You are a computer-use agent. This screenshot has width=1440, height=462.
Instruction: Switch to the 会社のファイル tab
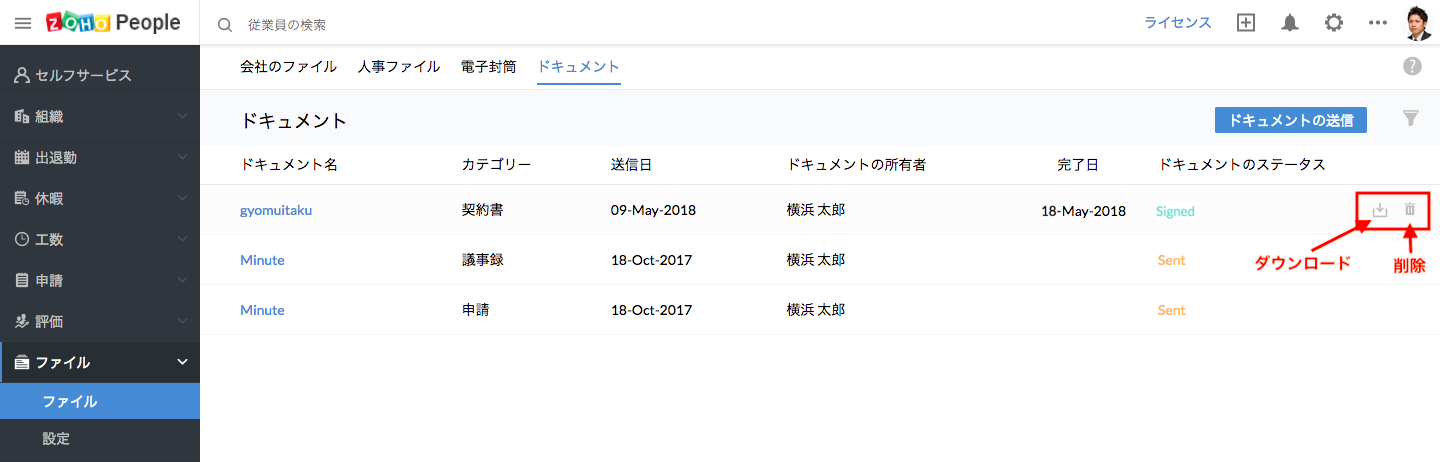pyautogui.click(x=288, y=67)
